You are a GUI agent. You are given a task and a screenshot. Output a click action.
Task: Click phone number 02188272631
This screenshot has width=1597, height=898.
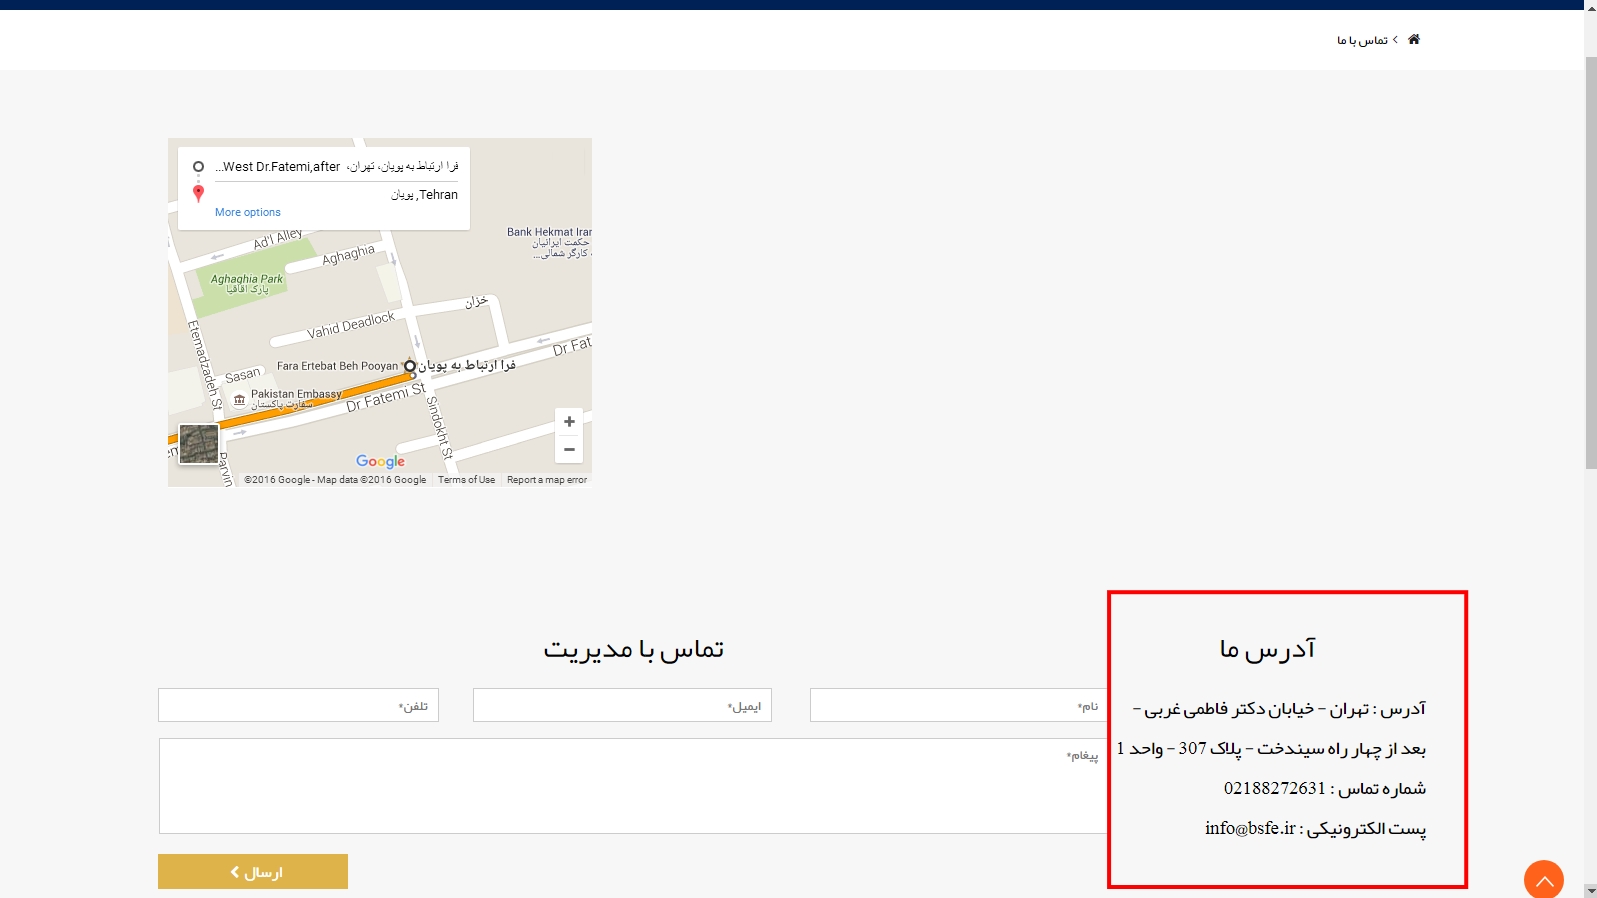[x=1275, y=788]
